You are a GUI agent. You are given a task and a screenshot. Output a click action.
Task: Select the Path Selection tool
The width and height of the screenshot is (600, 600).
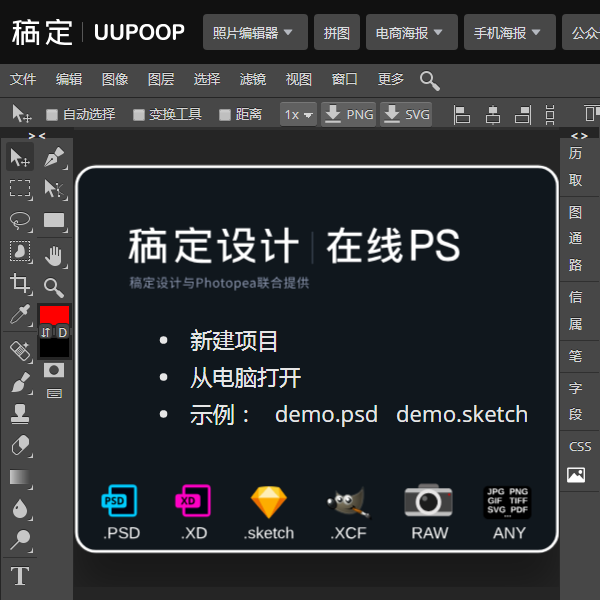pyautogui.click(x=54, y=189)
